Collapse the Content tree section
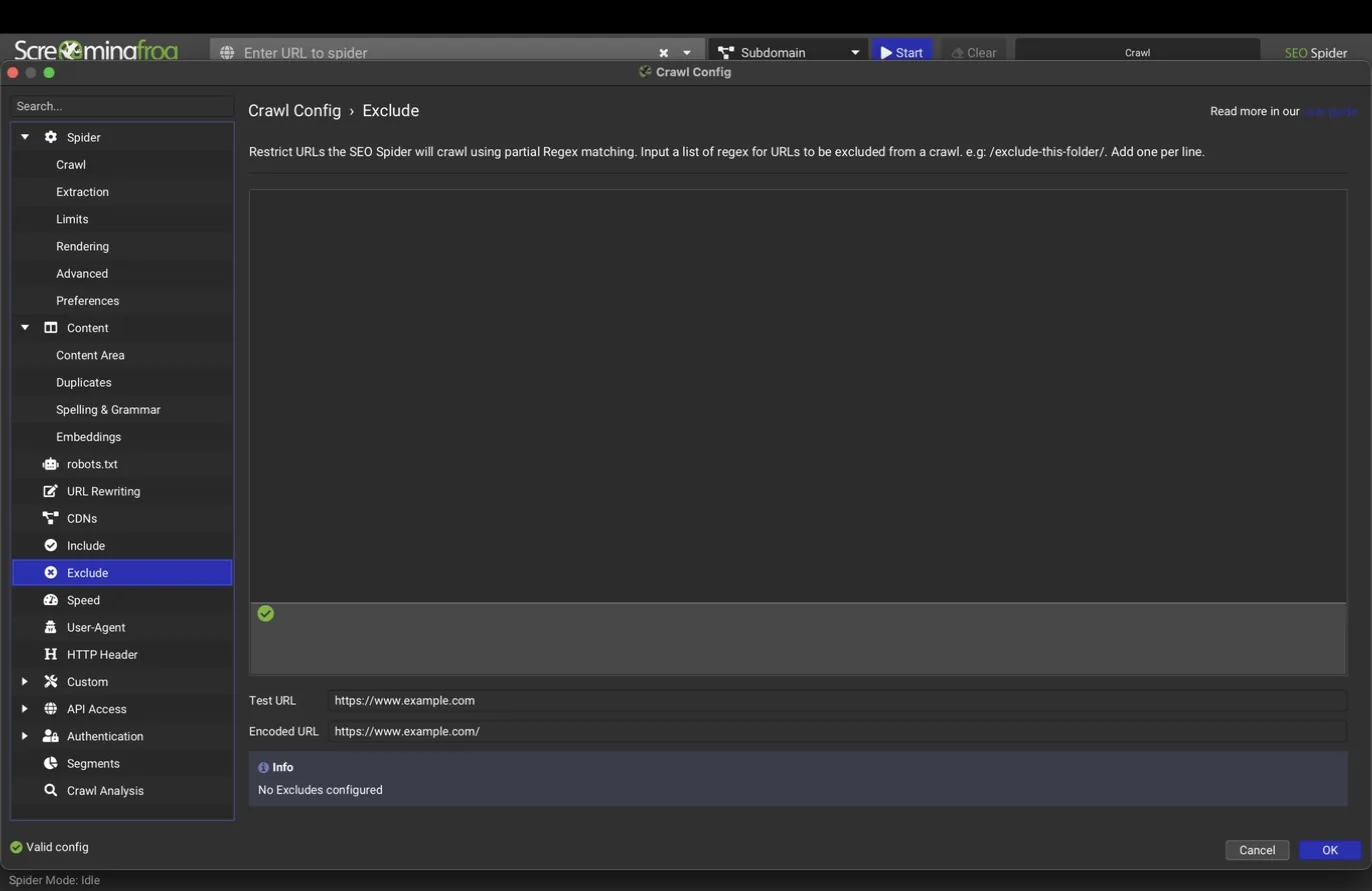1372x891 pixels. pos(25,328)
